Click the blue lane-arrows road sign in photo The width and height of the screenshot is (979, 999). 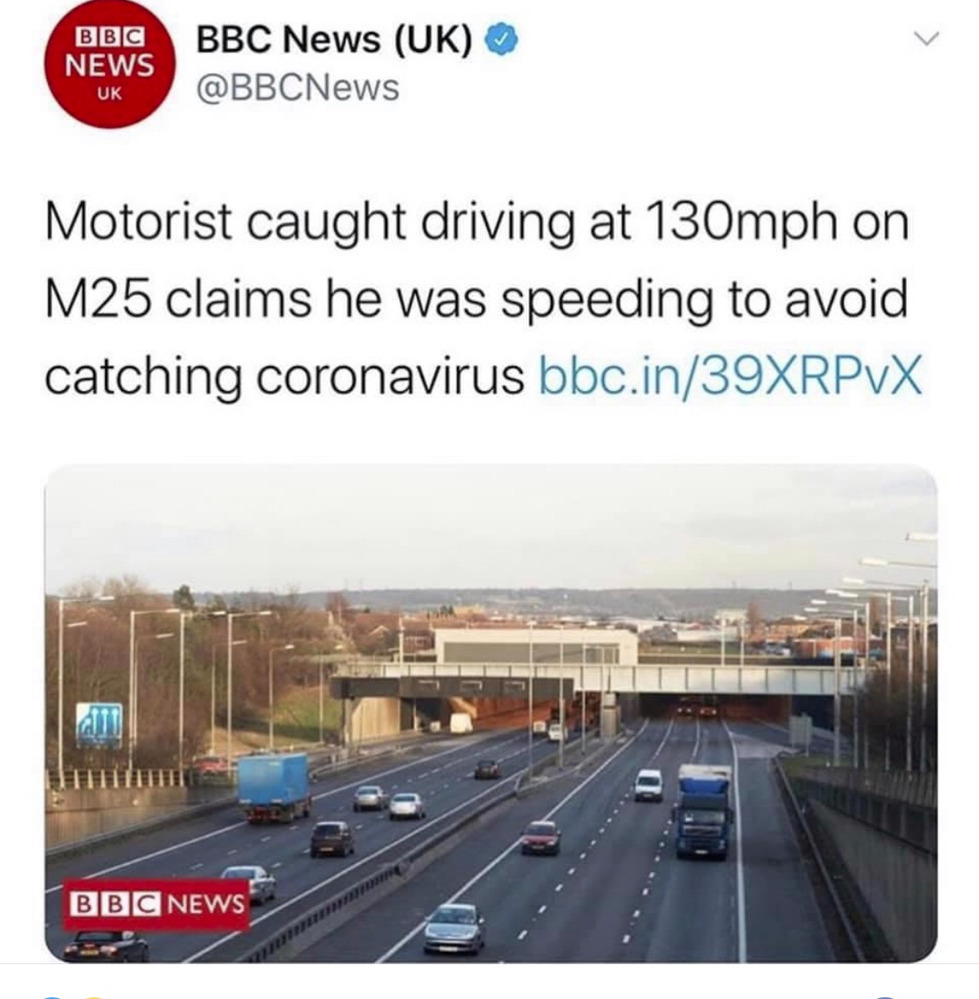point(99,725)
